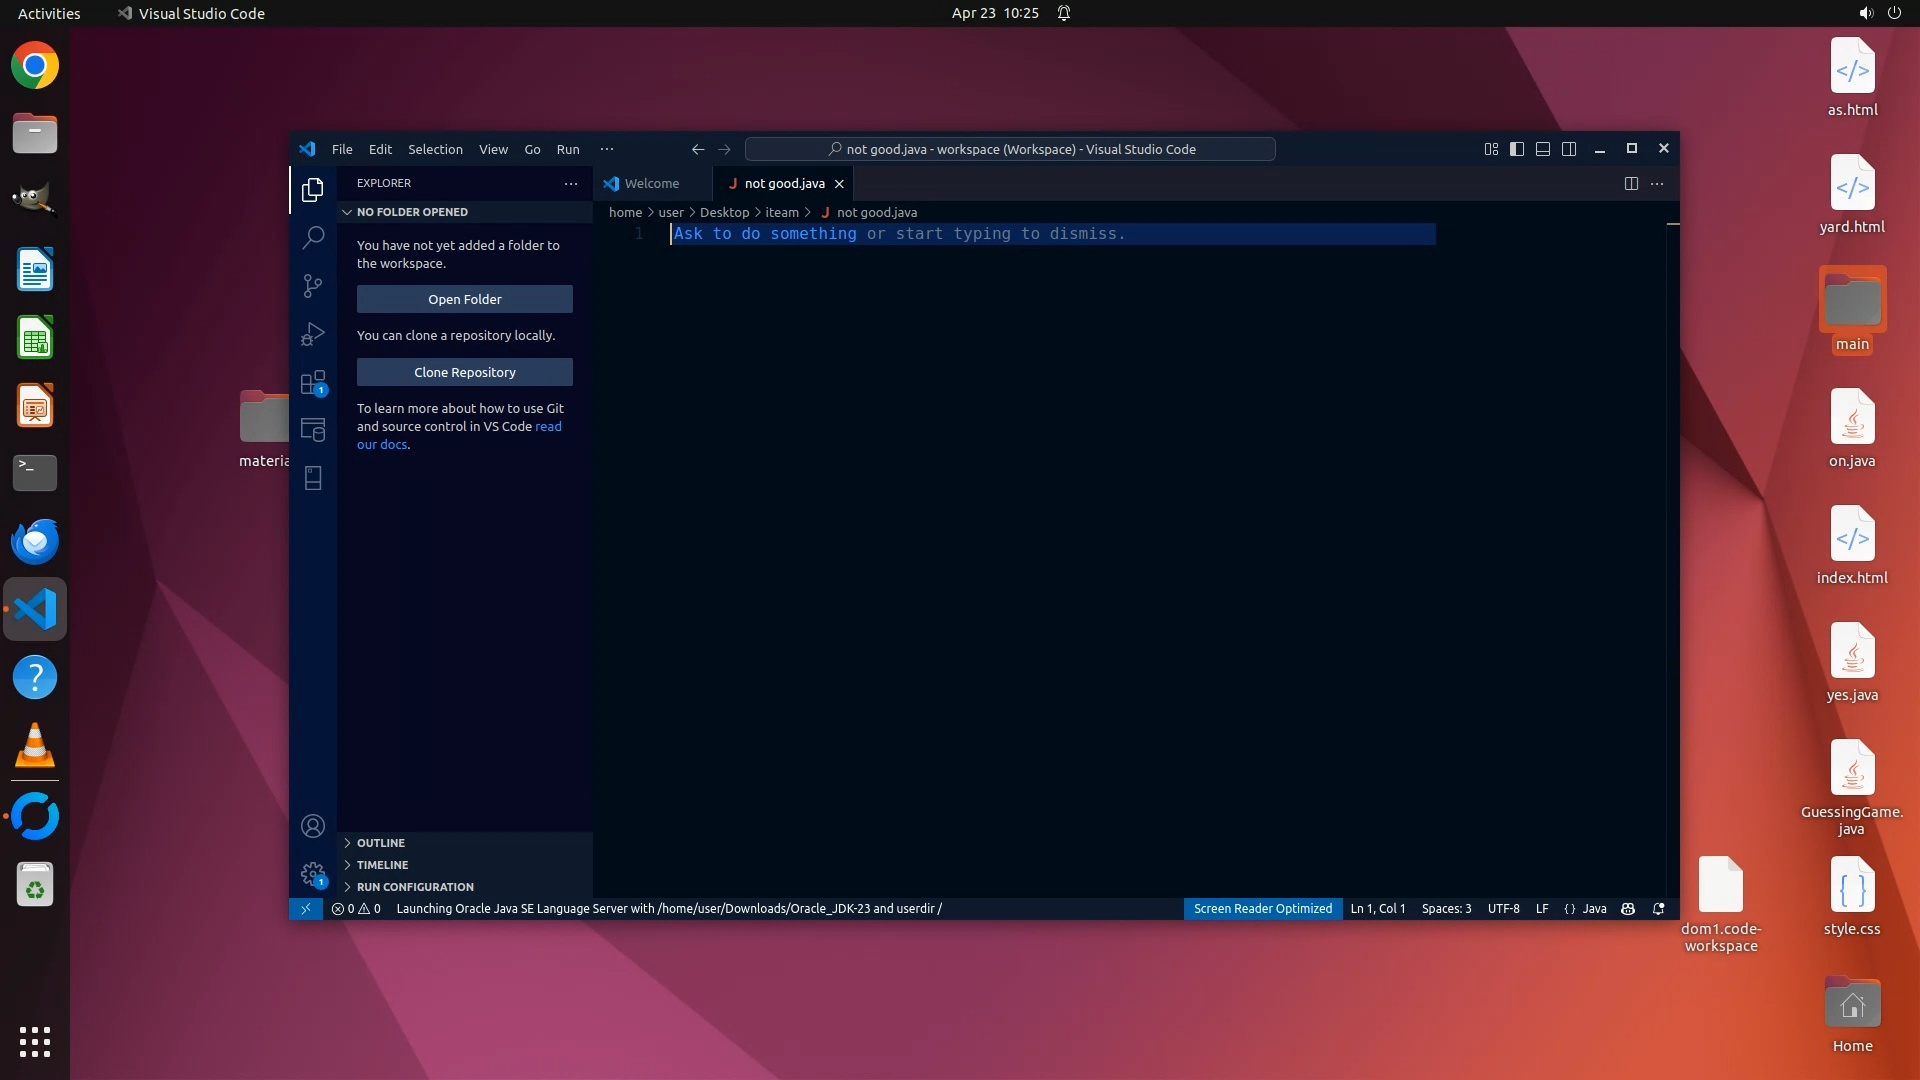Open the Extensions view
The image size is (1920, 1080).
tap(313, 382)
